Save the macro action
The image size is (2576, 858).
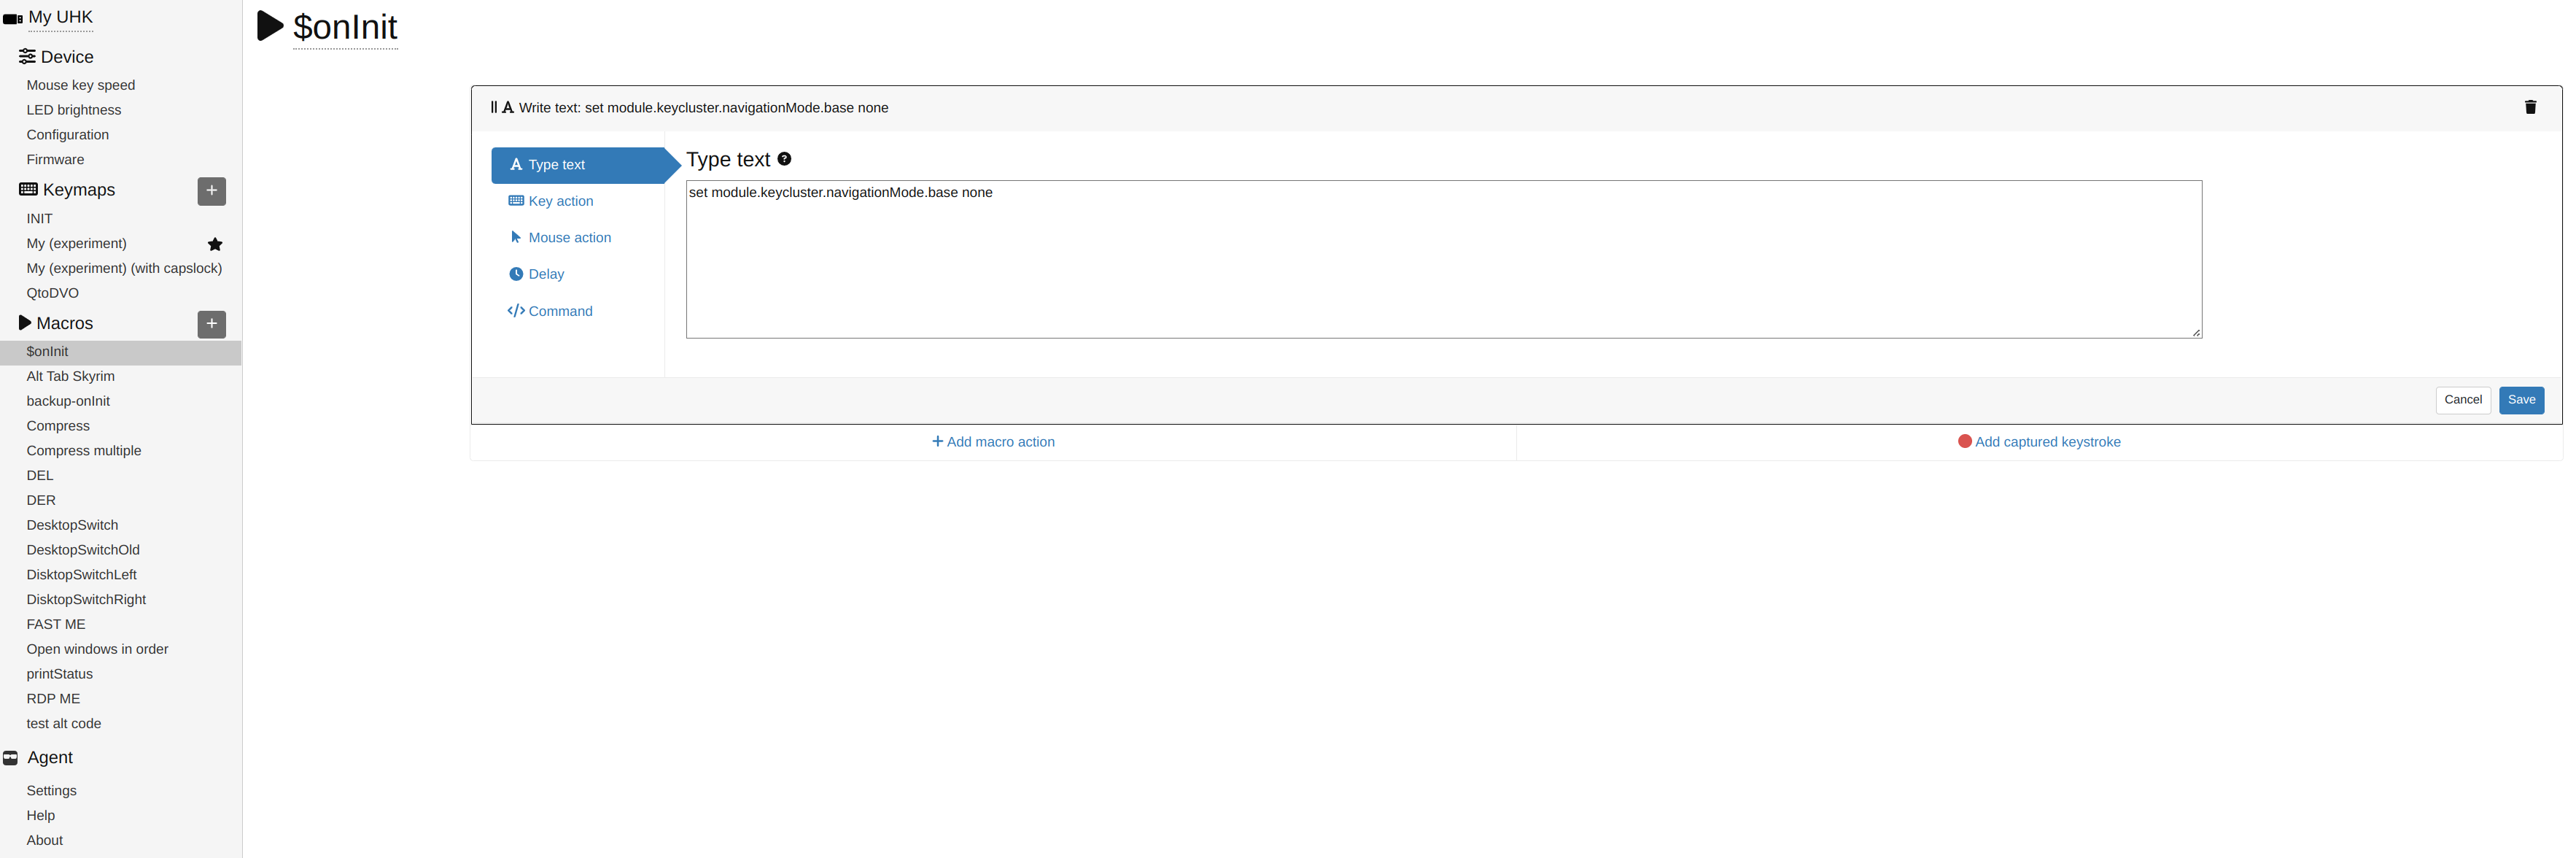pyautogui.click(x=2521, y=400)
